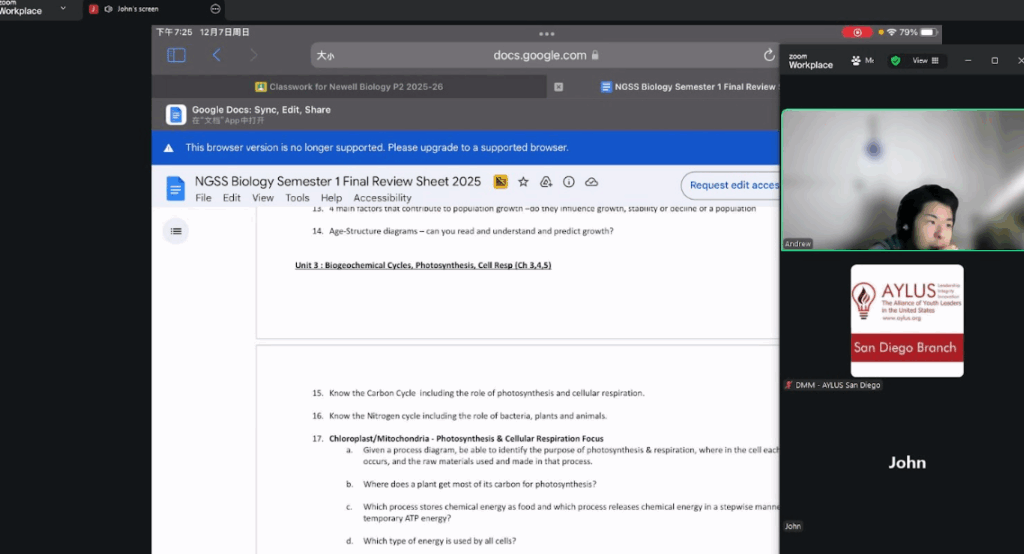Click the Request edit access button
1024x554 pixels.
tap(733, 185)
